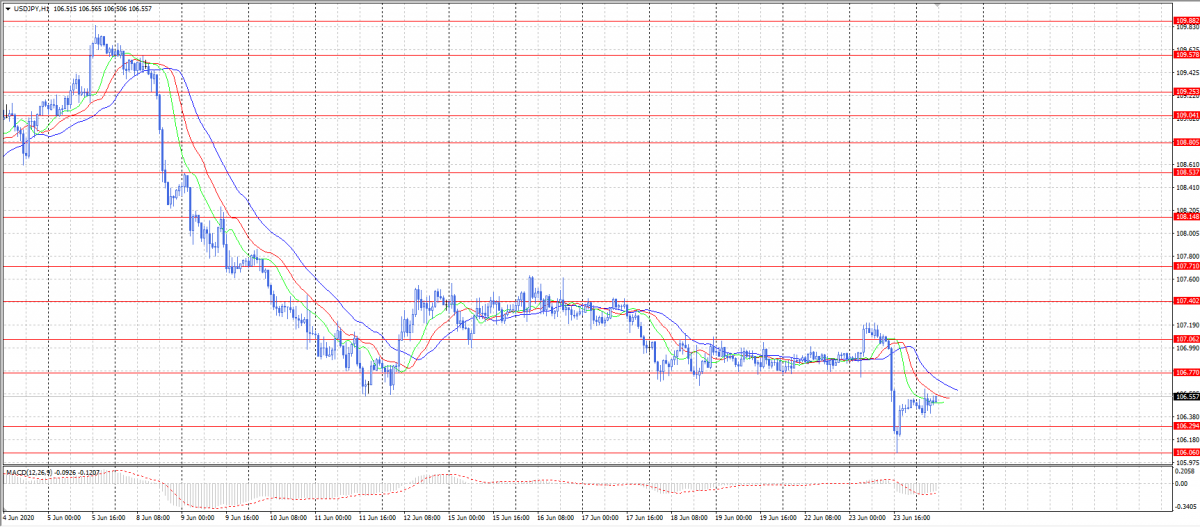The height and width of the screenshot is (527, 1200).
Task: Click the current price label 106.557
Action: pos(1186,396)
